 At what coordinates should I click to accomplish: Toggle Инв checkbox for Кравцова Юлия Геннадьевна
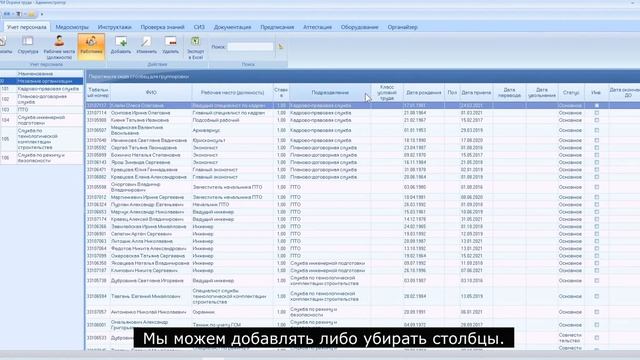tap(596, 170)
